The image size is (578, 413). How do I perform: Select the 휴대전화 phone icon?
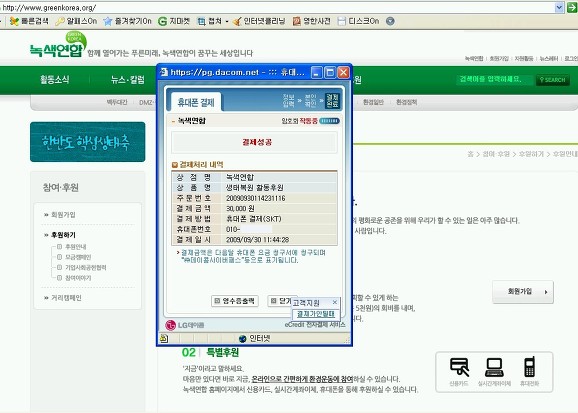[x=529, y=371]
